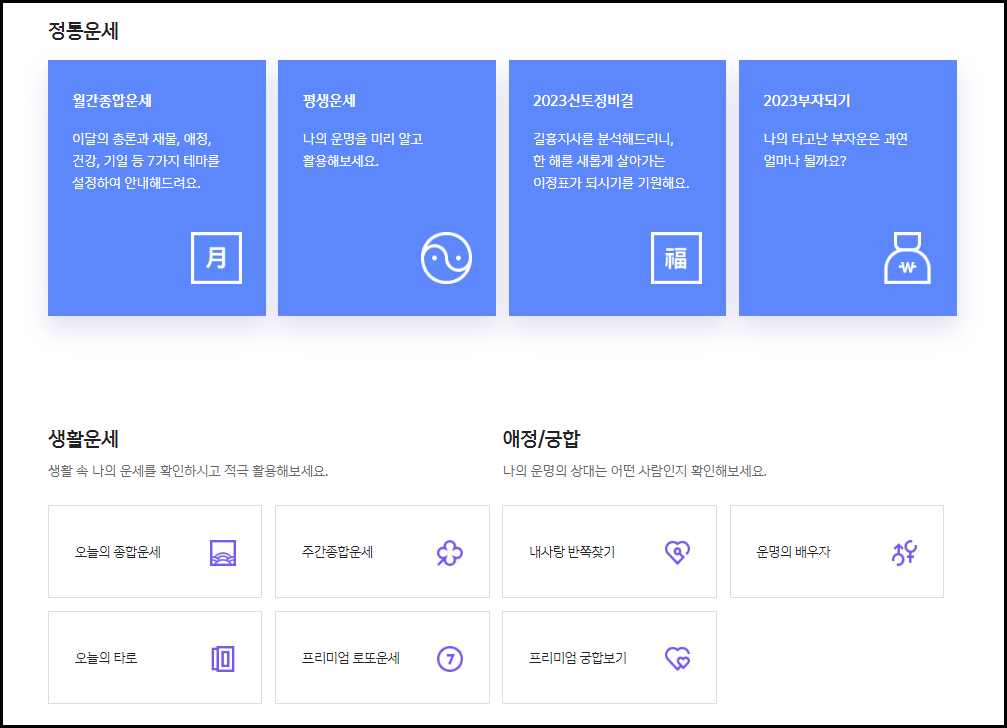Click the number 7 icon on 프리미엄 로또운세
1007x728 pixels.
450,657
